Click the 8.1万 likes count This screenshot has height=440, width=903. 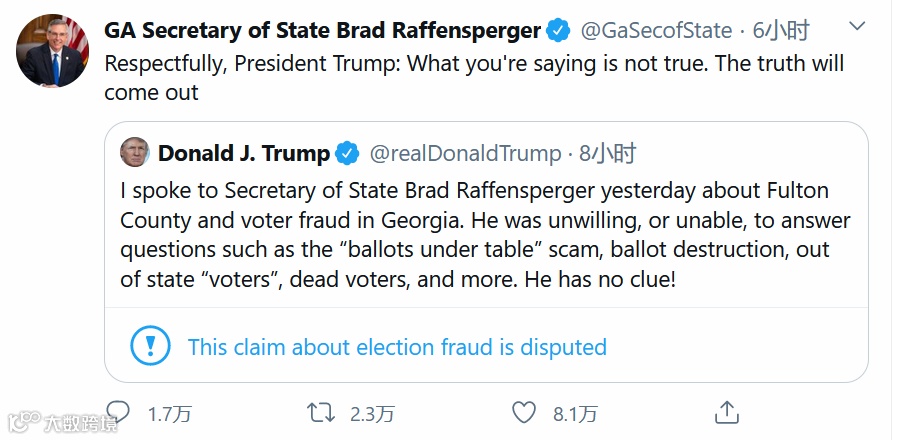[x=575, y=413]
